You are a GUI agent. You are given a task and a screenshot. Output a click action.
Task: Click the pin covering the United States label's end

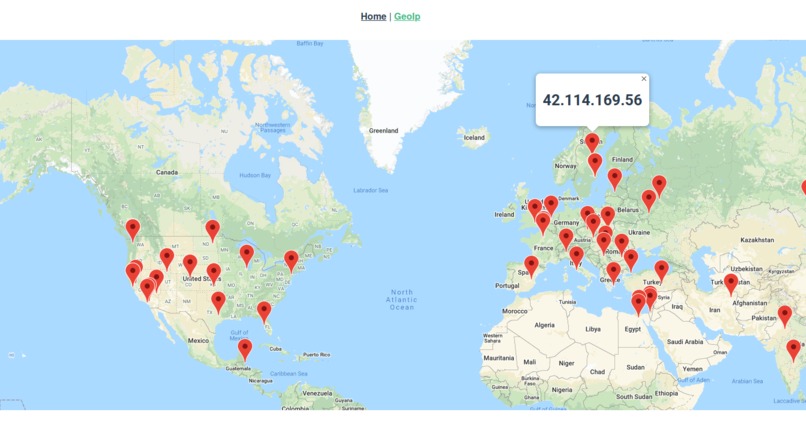pos(214,274)
